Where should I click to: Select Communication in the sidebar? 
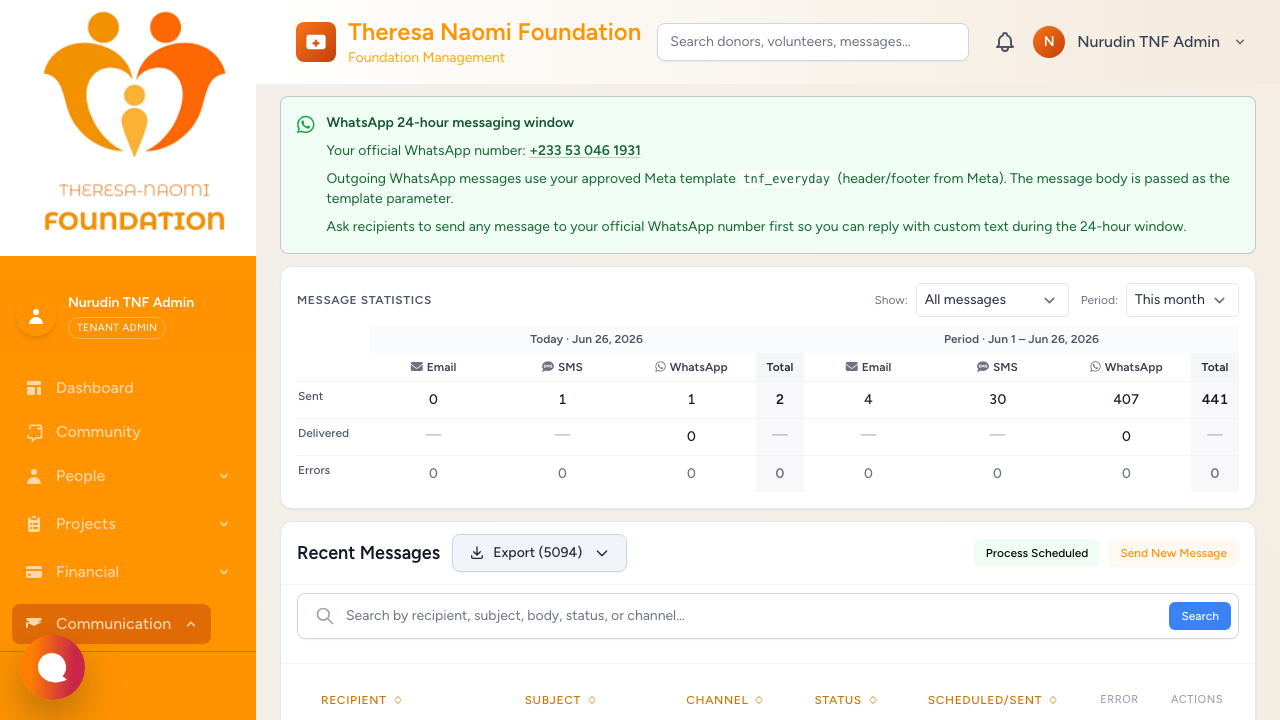coord(111,624)
